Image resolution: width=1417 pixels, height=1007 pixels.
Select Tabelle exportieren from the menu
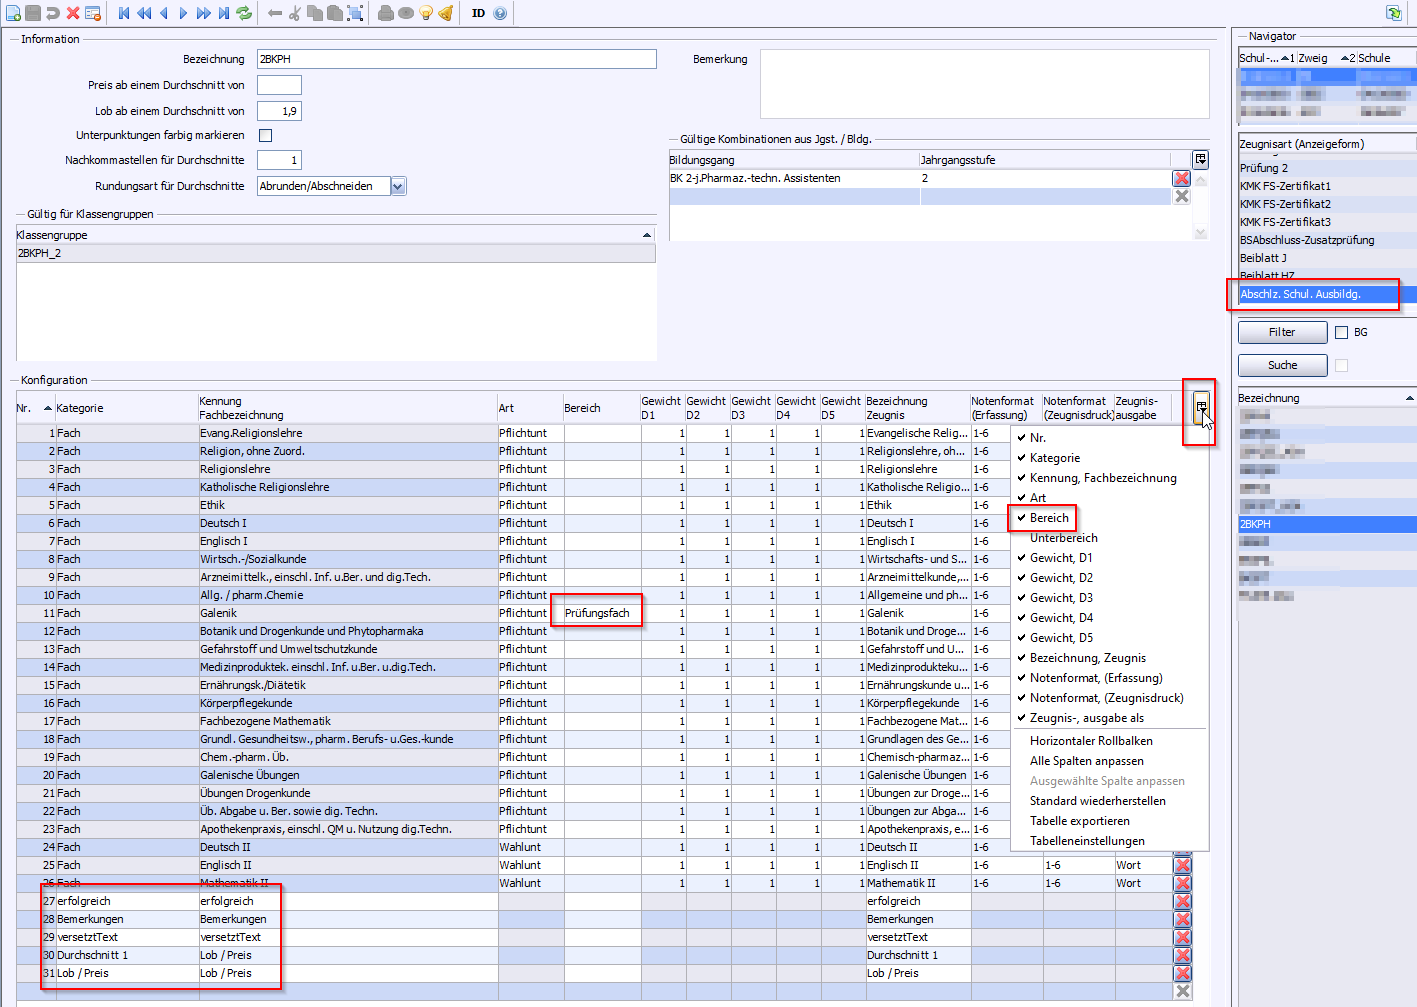1079,821
